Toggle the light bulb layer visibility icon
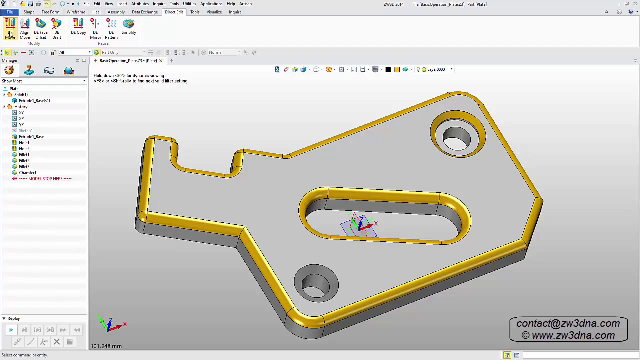640x360 pixels. pyautogui.click(x=418, y=69)
